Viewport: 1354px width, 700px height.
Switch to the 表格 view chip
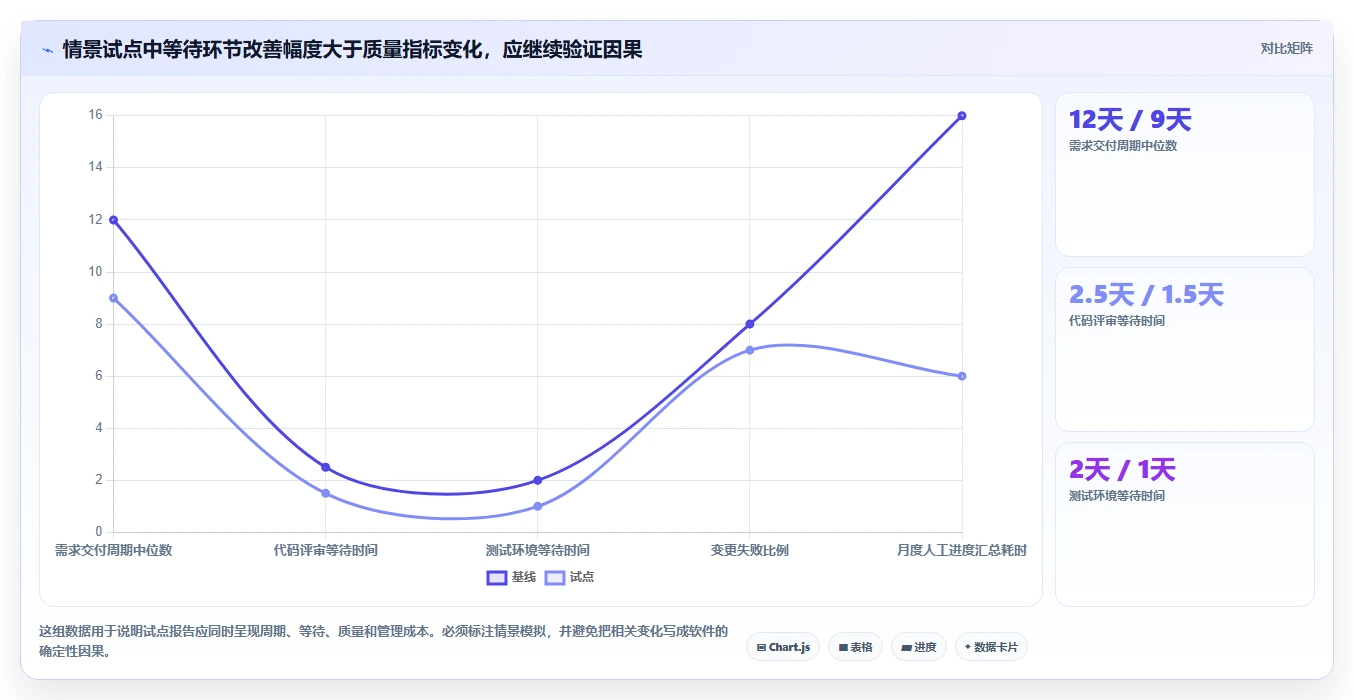click(855, 647)
